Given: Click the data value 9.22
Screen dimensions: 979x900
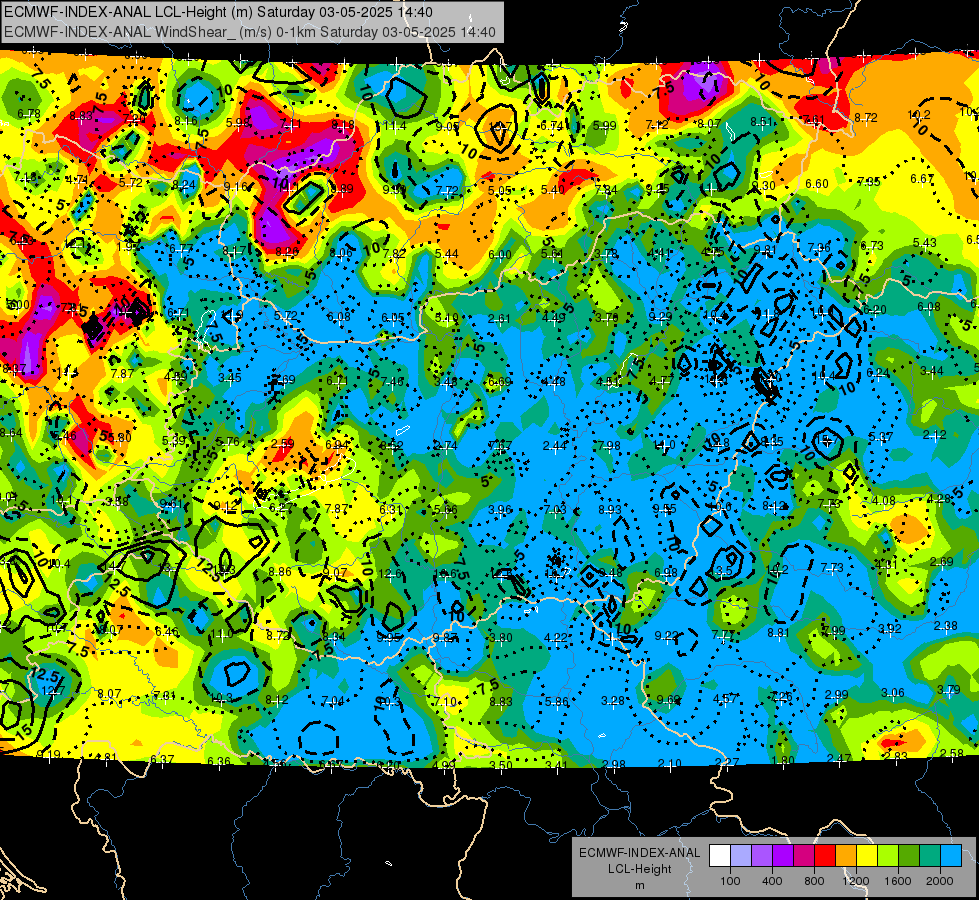Looking at the screenshot, I should [666, 636].
